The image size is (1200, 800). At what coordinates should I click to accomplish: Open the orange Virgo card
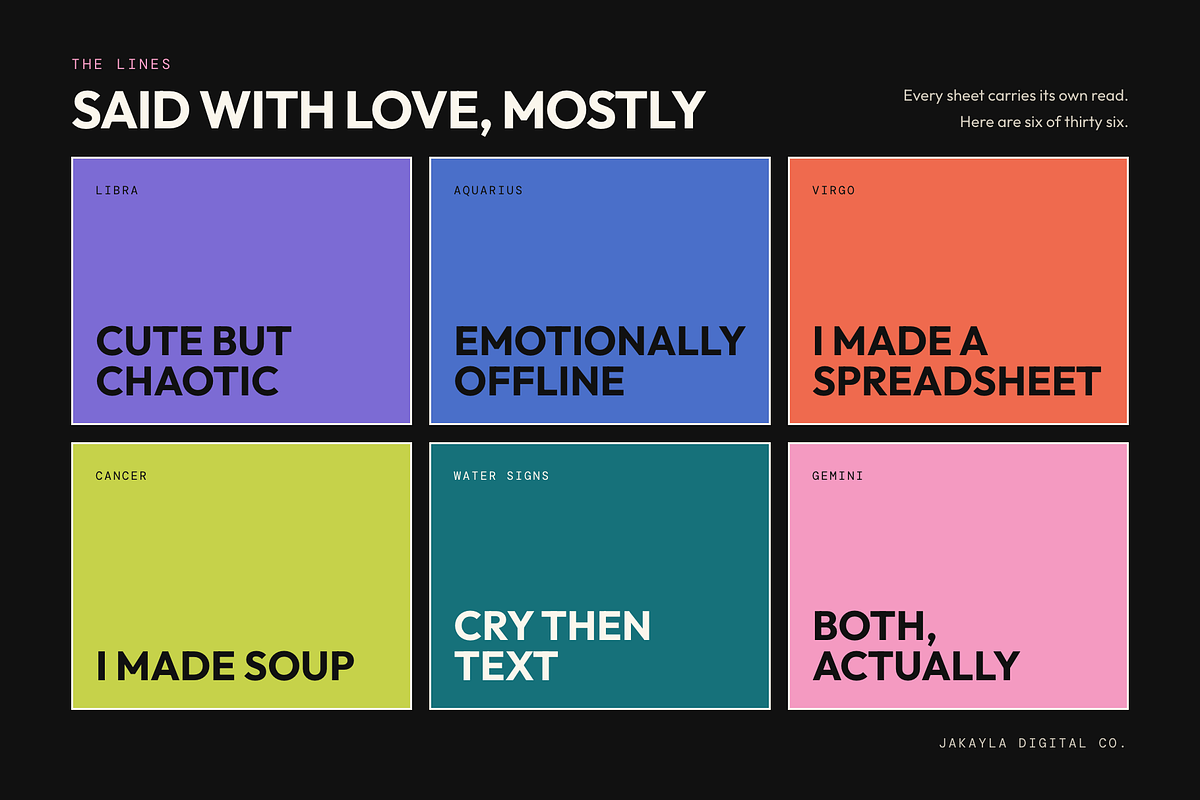[x=958, y=291]
